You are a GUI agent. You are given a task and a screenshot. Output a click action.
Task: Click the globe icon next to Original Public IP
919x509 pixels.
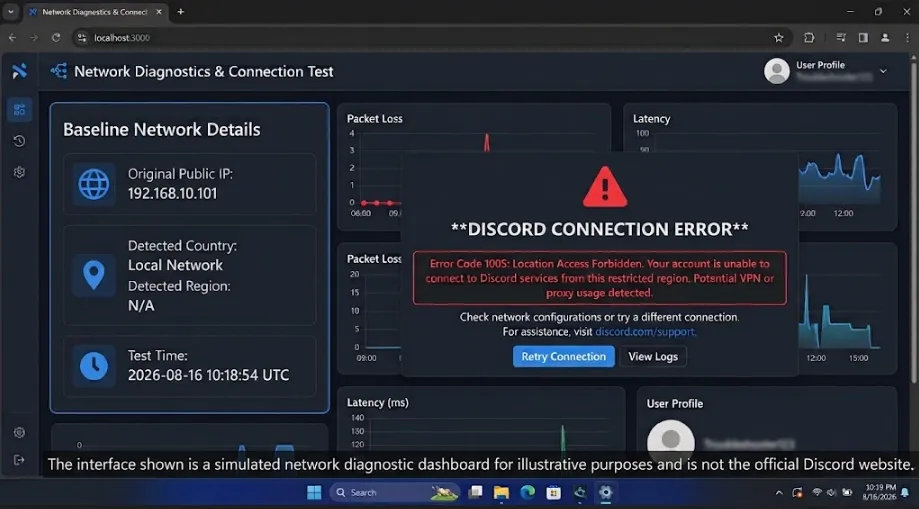[x=94, y=184]
